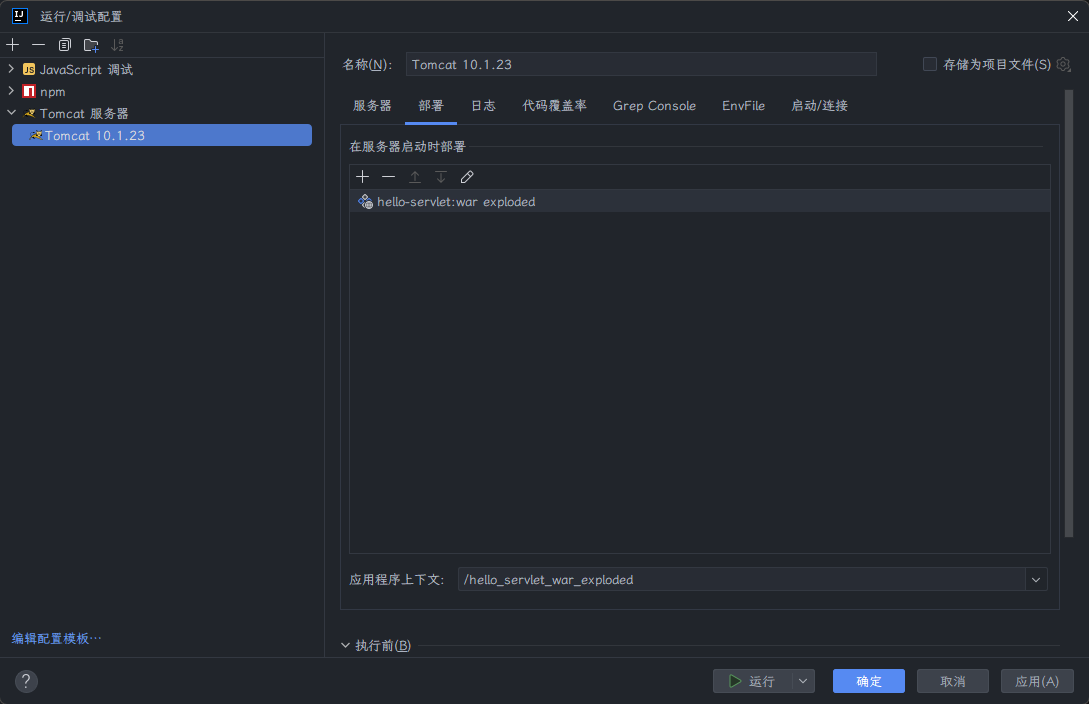Open the EnvFile tab
Screen dimensions: 1089x704
point(743,106)
